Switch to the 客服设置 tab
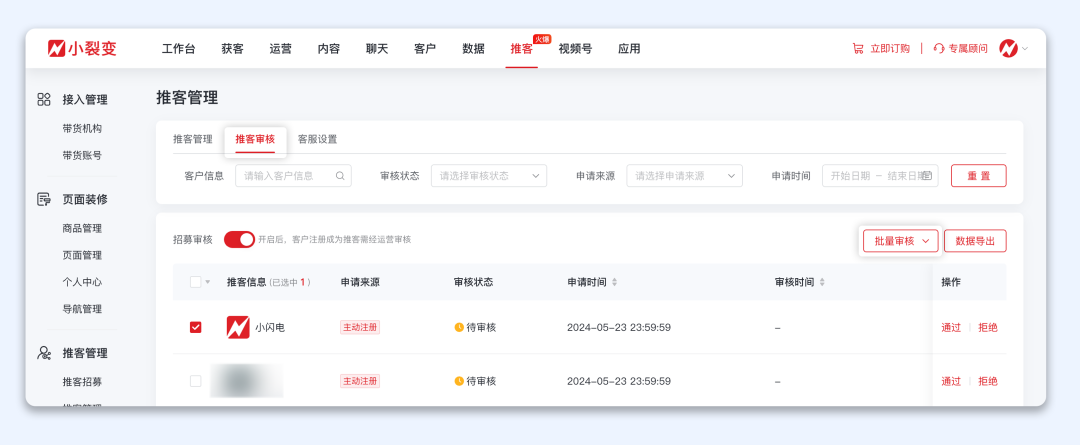This screenshot has height=445, width=1080. coord(318,140)
